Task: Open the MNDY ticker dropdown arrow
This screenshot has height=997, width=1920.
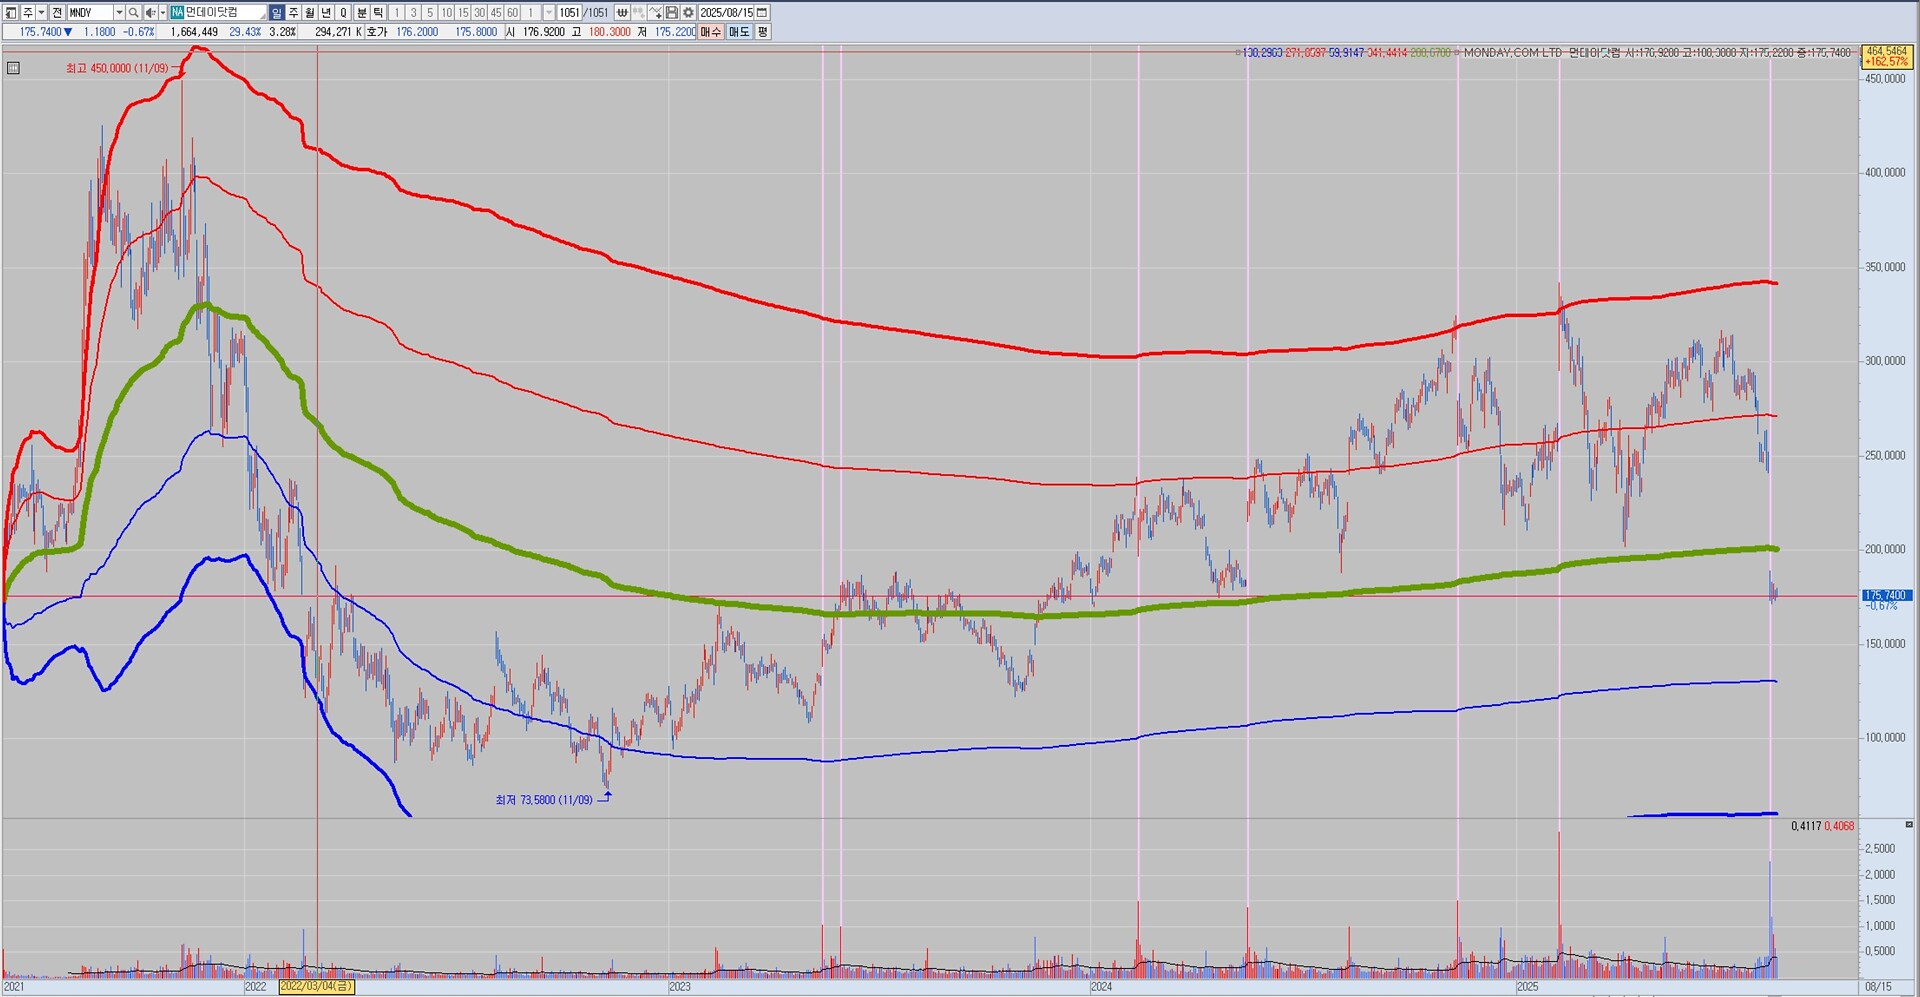Action: [x=119, y=12]
